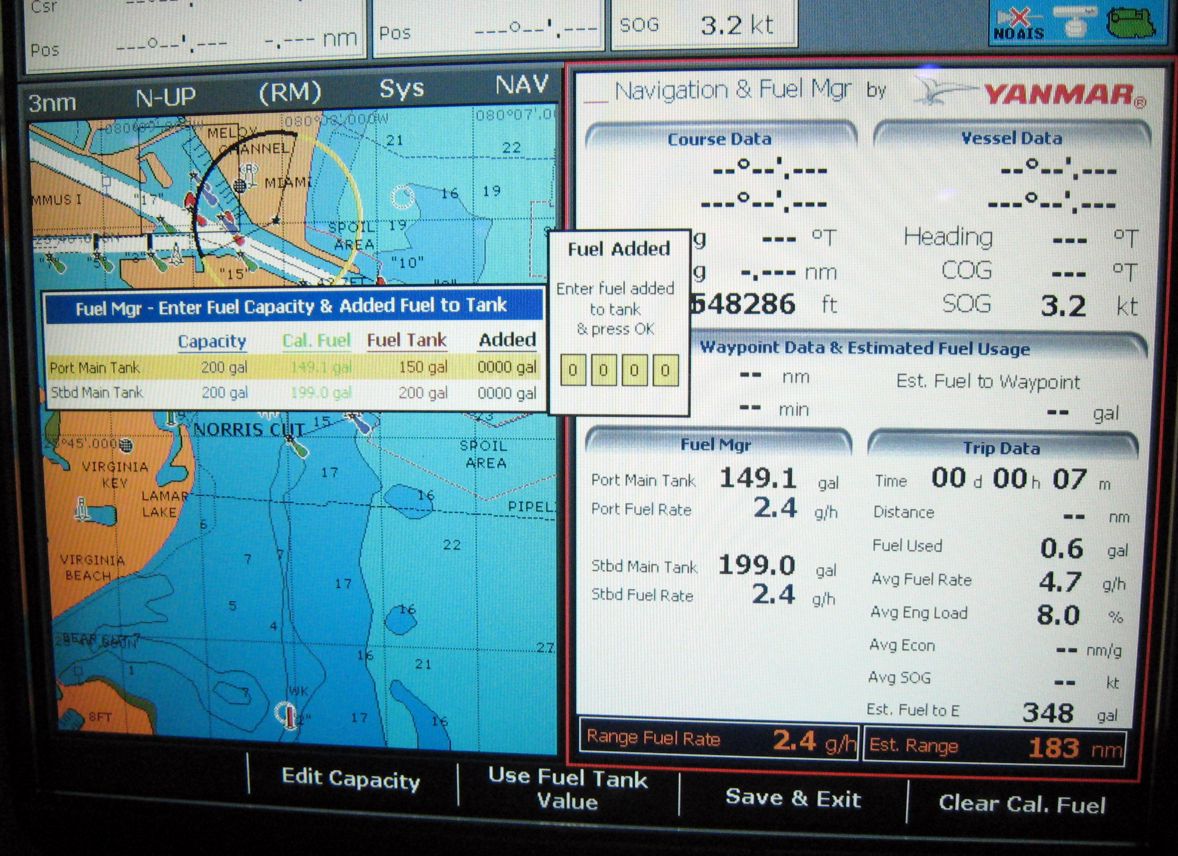Choose Use Fuel Tank Value soft key
Screen dimensions: 1178x856
tap(567, 788)
